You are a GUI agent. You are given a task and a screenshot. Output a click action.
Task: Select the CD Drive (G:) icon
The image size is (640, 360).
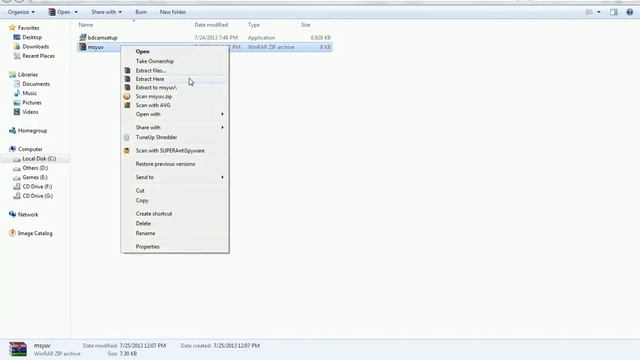pyautogui.click(x=17, y=196)
